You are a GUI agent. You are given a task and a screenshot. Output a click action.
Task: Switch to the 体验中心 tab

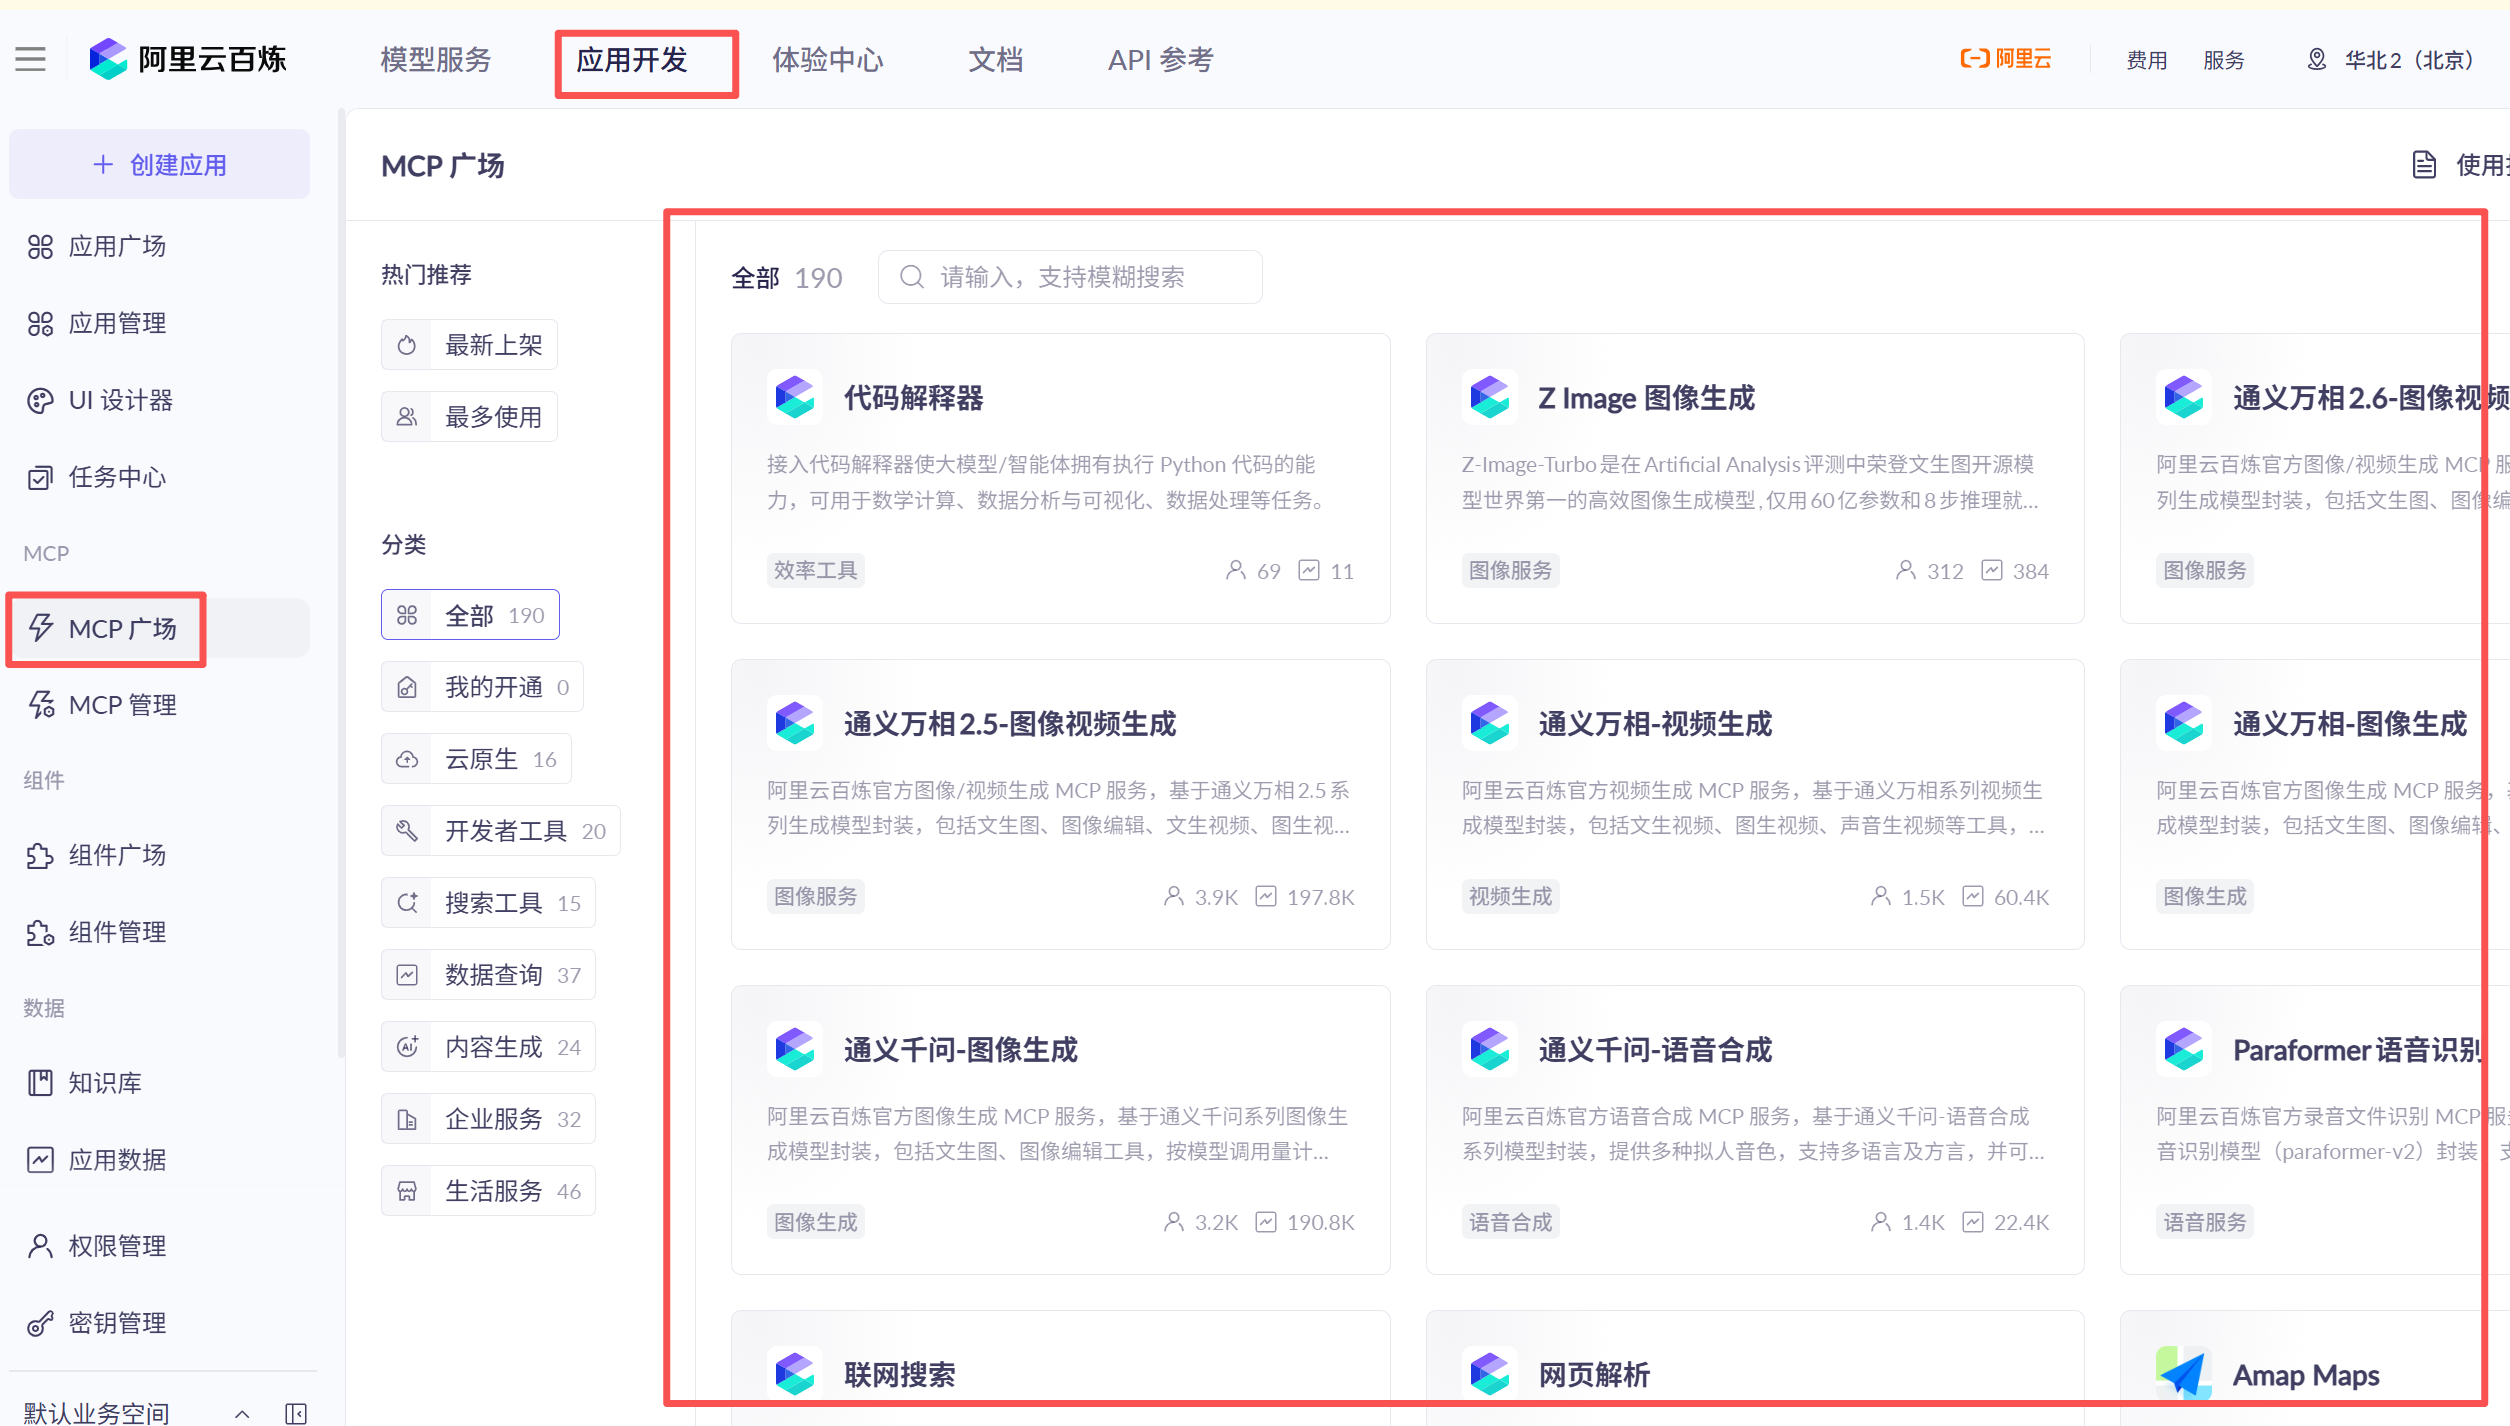(827, 60)
